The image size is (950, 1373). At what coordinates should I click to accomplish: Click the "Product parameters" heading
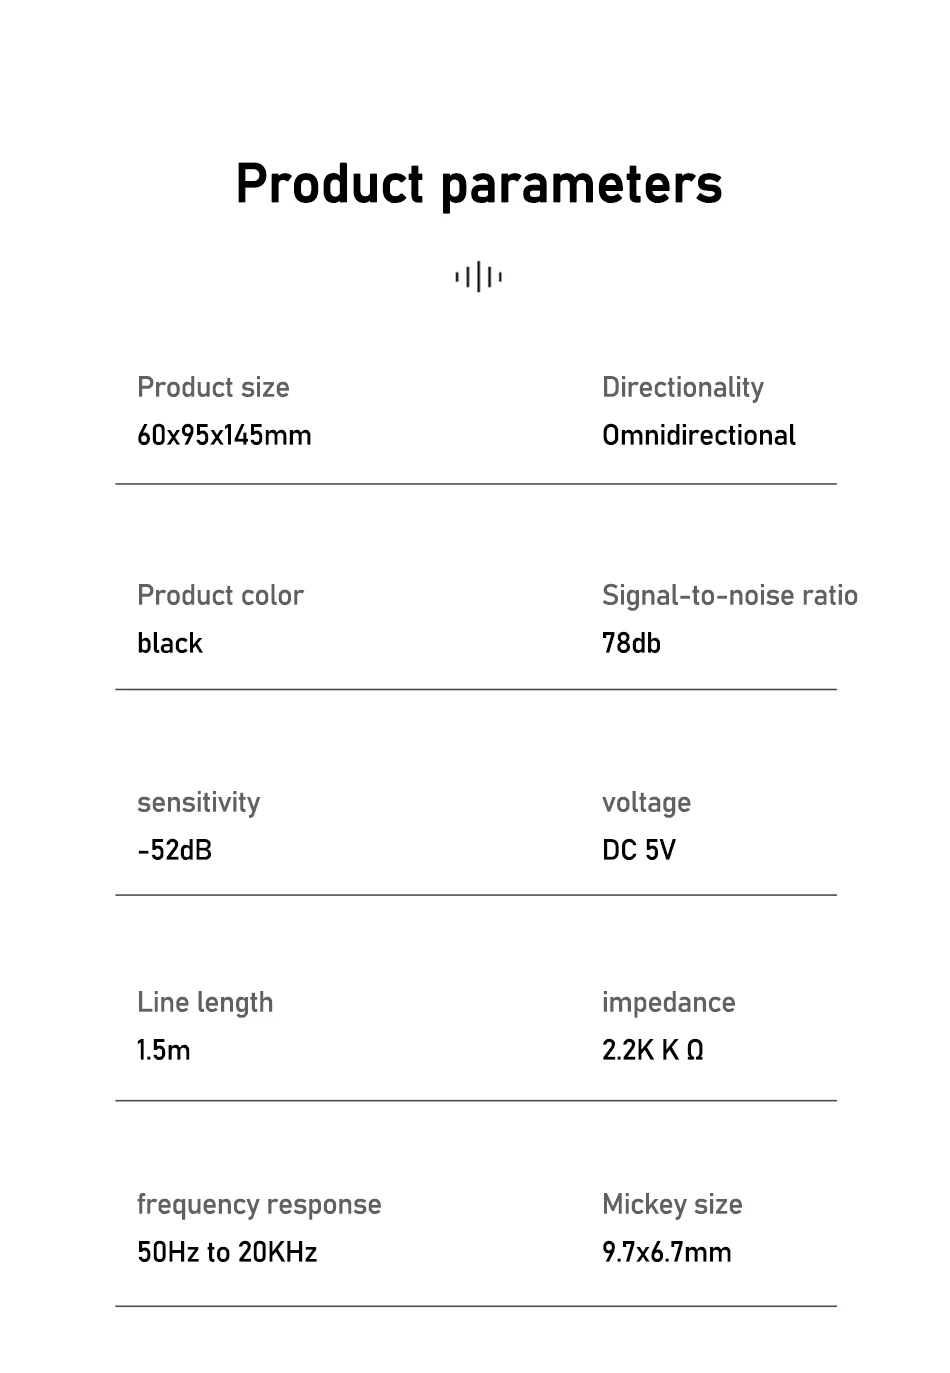(478, 184)
